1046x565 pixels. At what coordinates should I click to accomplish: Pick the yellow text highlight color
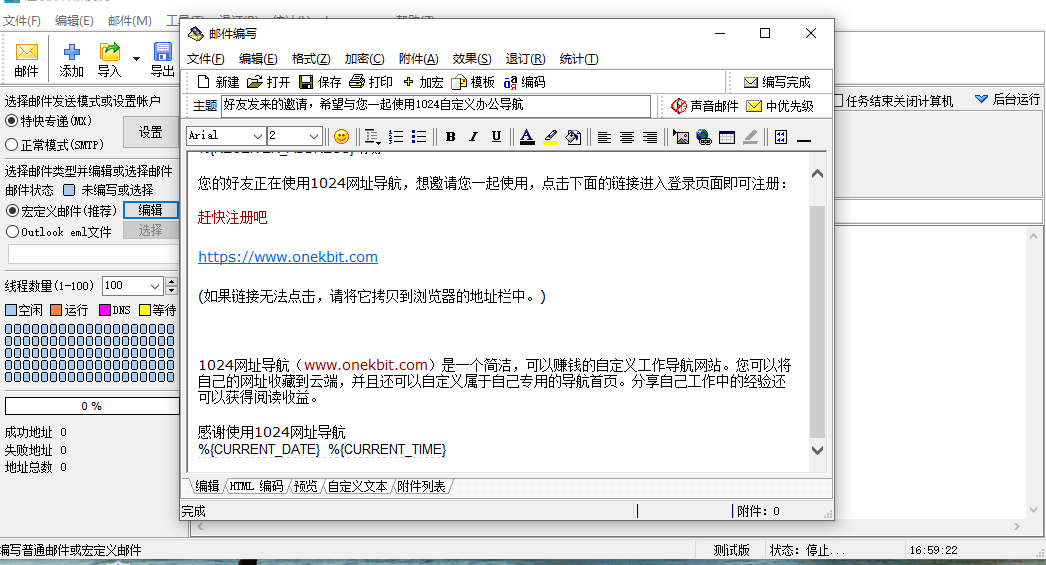tap(550, 137)
